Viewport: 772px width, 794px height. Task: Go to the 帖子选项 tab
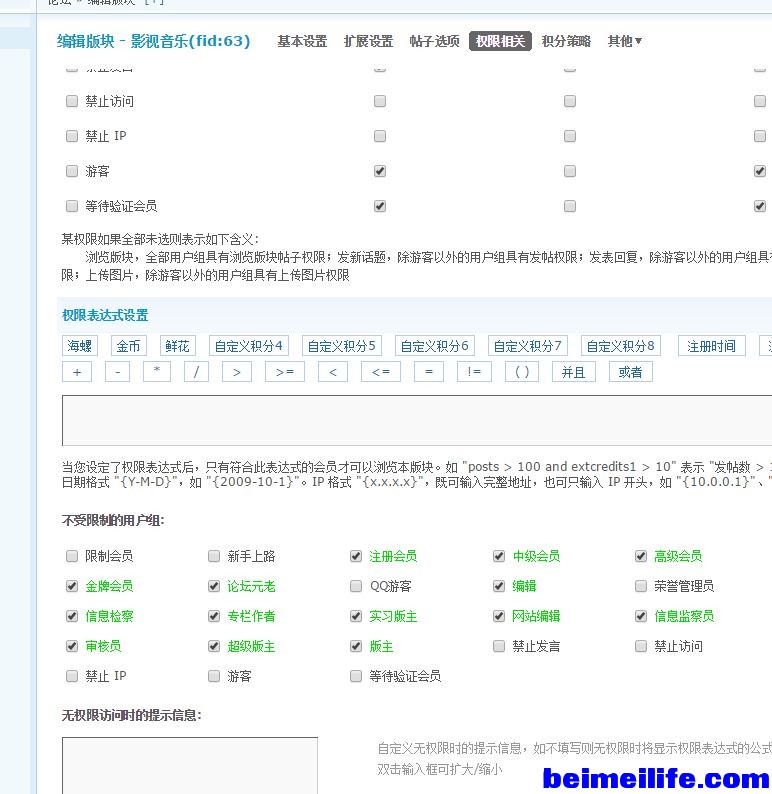pyautogui.click(x=434, y=41)
